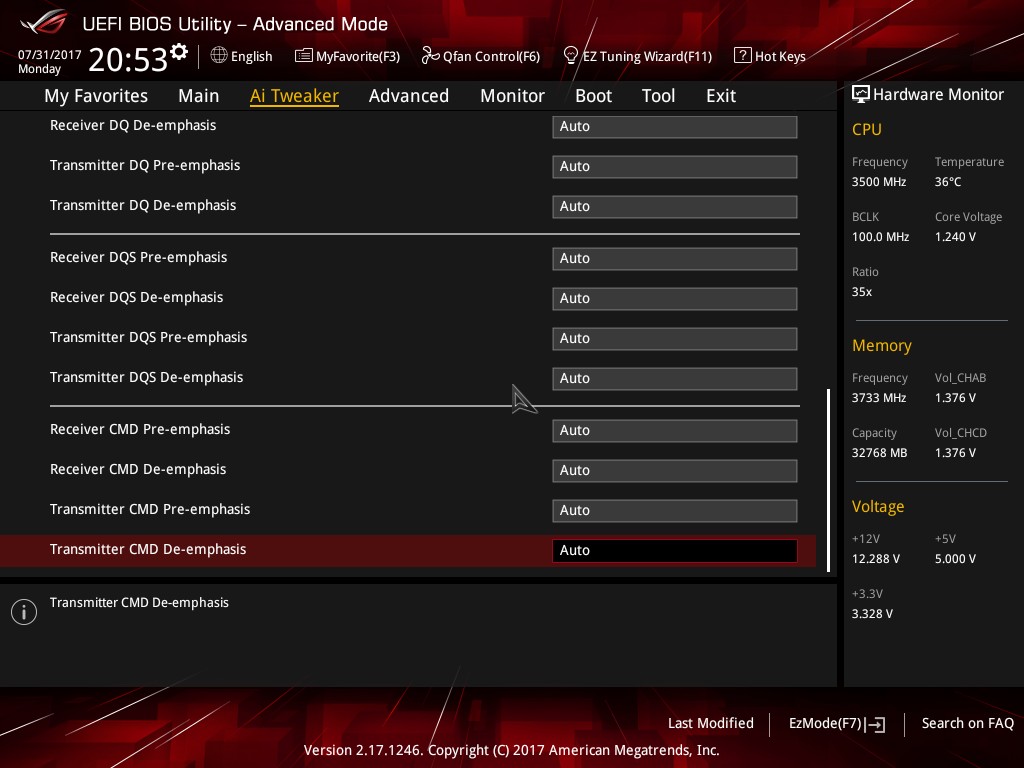Switch to EzMode(F7) label

point(825,724)
